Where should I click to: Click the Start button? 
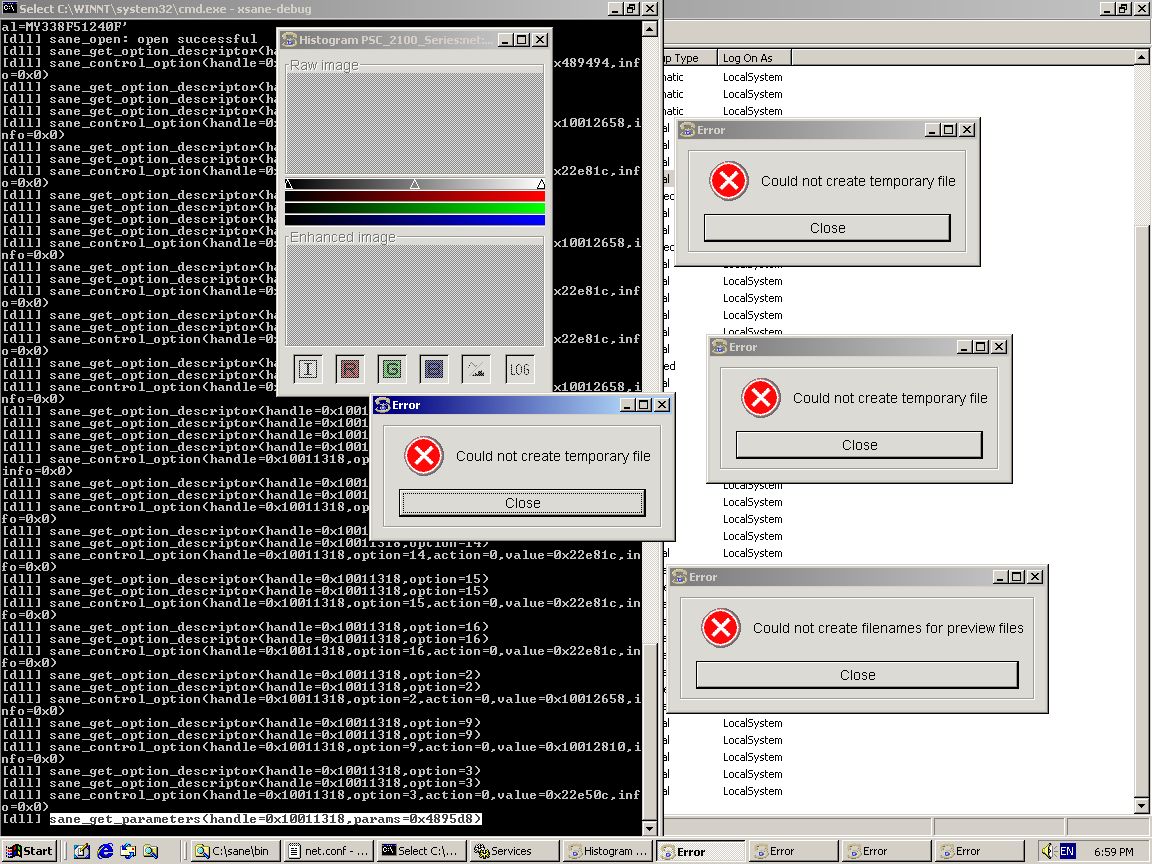(29, 851)
